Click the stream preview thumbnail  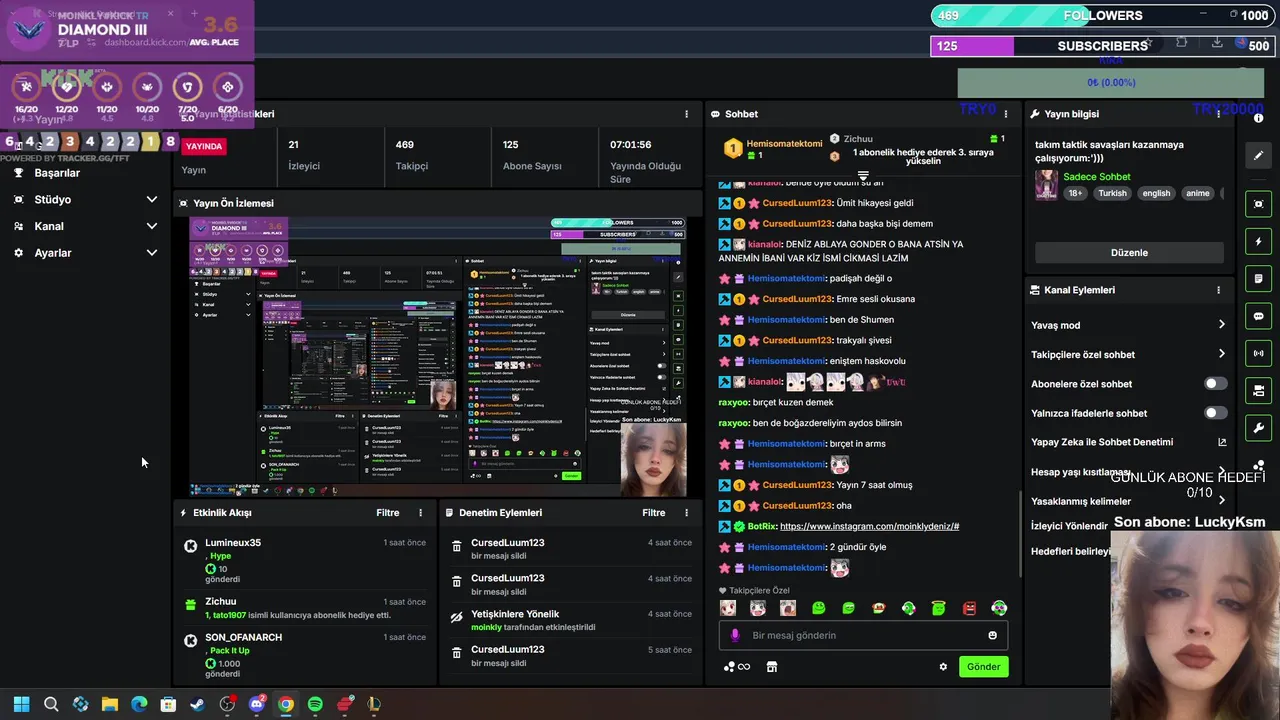point(437,356)
